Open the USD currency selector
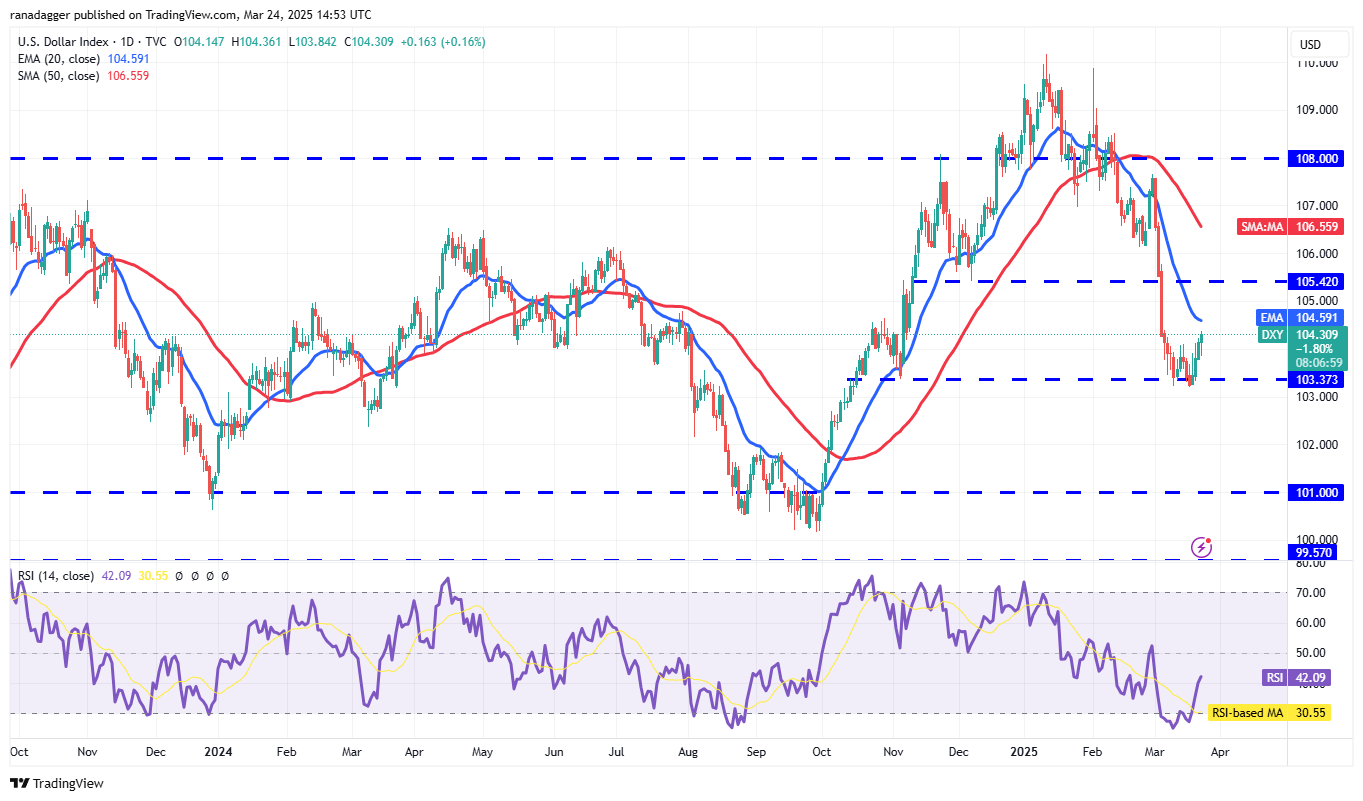The width and height of the screenshot is (1363, 801). click(x=1310, y=45)
